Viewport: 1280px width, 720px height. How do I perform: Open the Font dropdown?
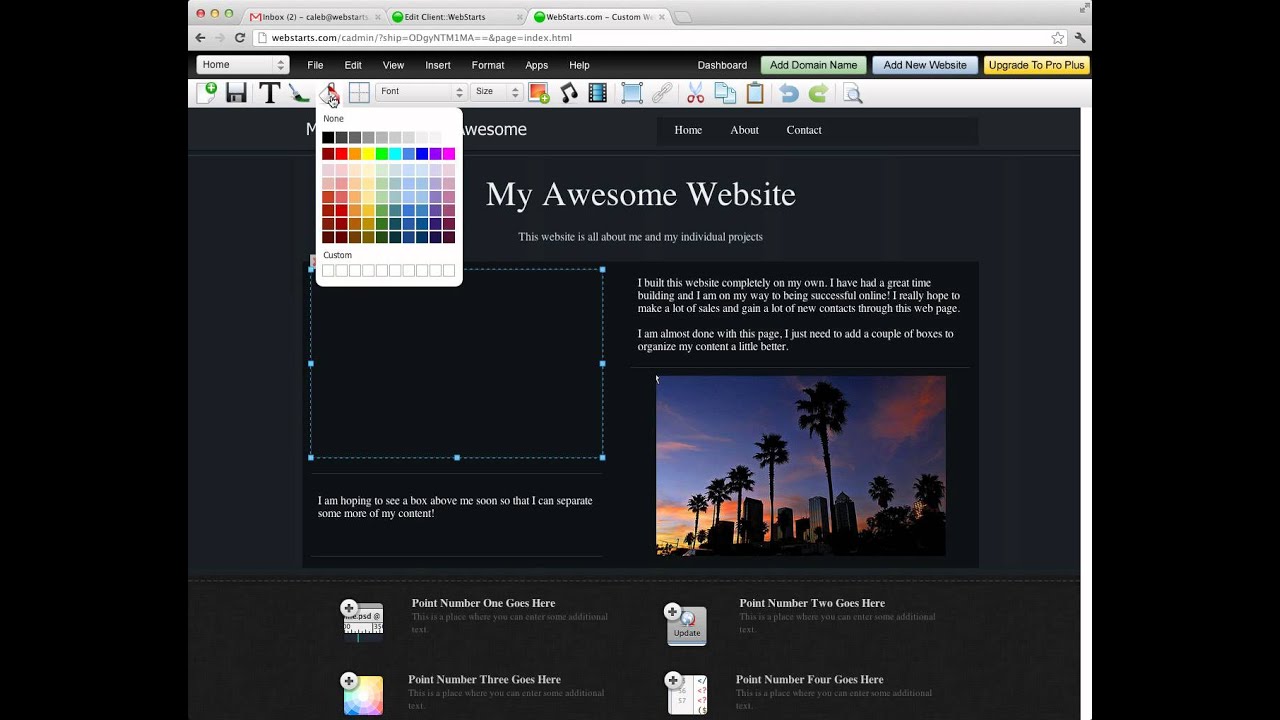click(420, 92)
